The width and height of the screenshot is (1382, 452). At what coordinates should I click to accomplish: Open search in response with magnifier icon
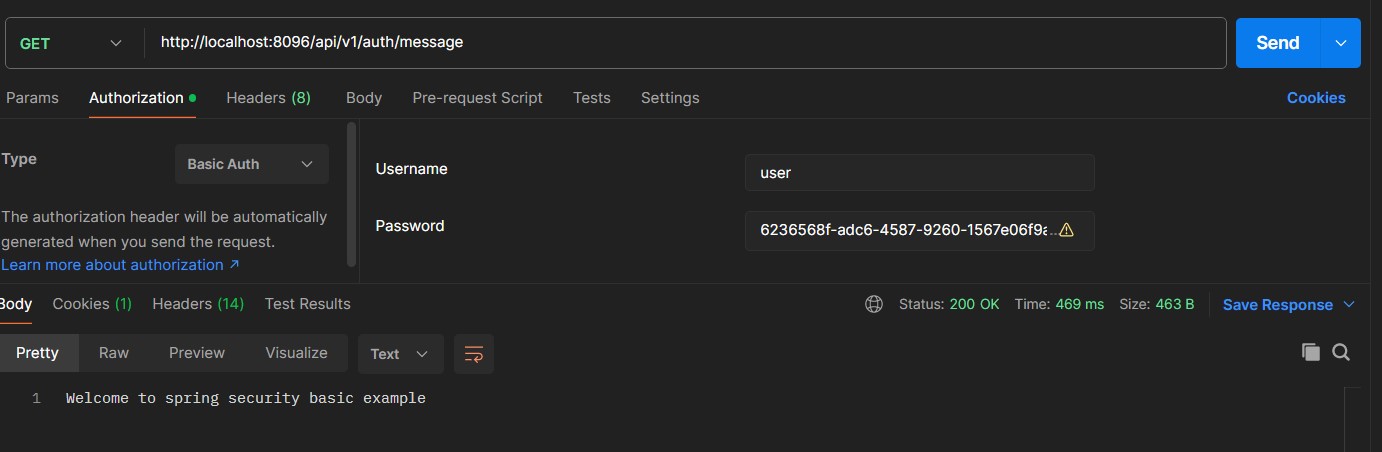(x=1341, y=352)
